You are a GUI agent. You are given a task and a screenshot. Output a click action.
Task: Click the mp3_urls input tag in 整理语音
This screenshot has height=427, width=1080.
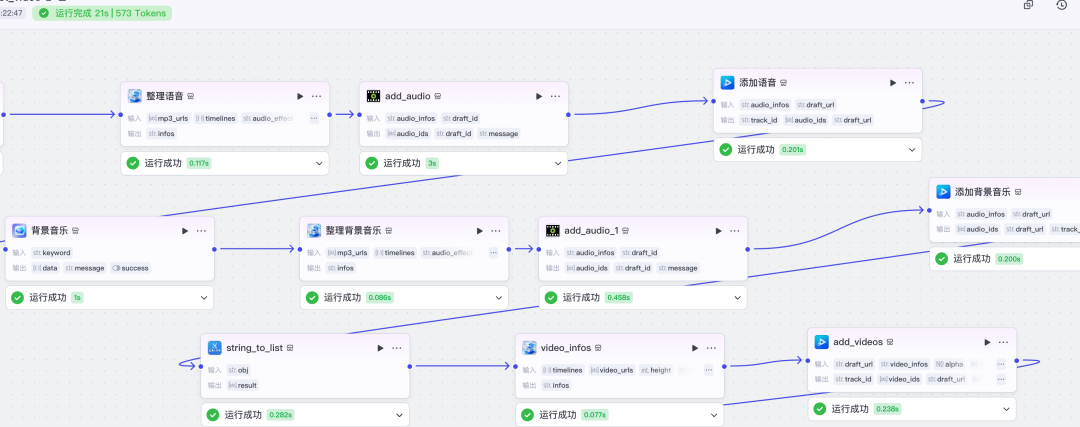pyautogui.click(x=168, y=118)
